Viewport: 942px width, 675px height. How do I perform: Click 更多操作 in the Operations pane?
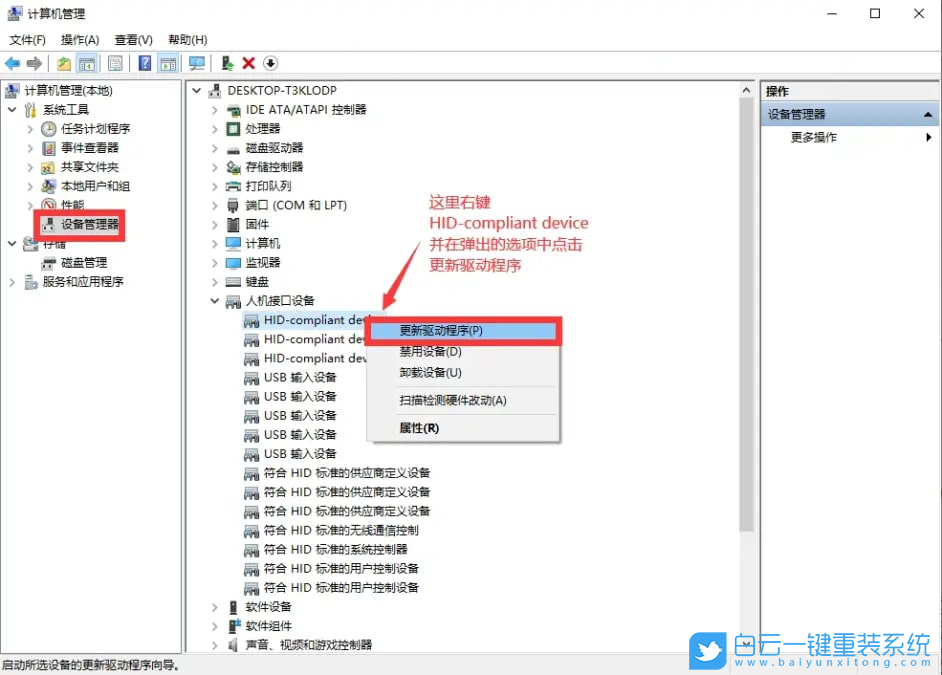point(814,137)
